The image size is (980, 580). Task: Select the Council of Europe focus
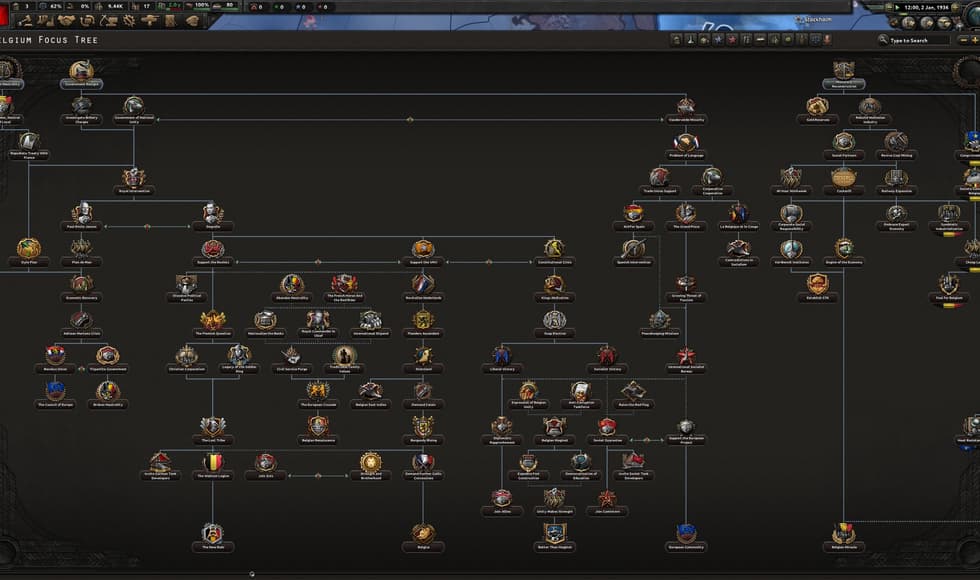[55, 395]
